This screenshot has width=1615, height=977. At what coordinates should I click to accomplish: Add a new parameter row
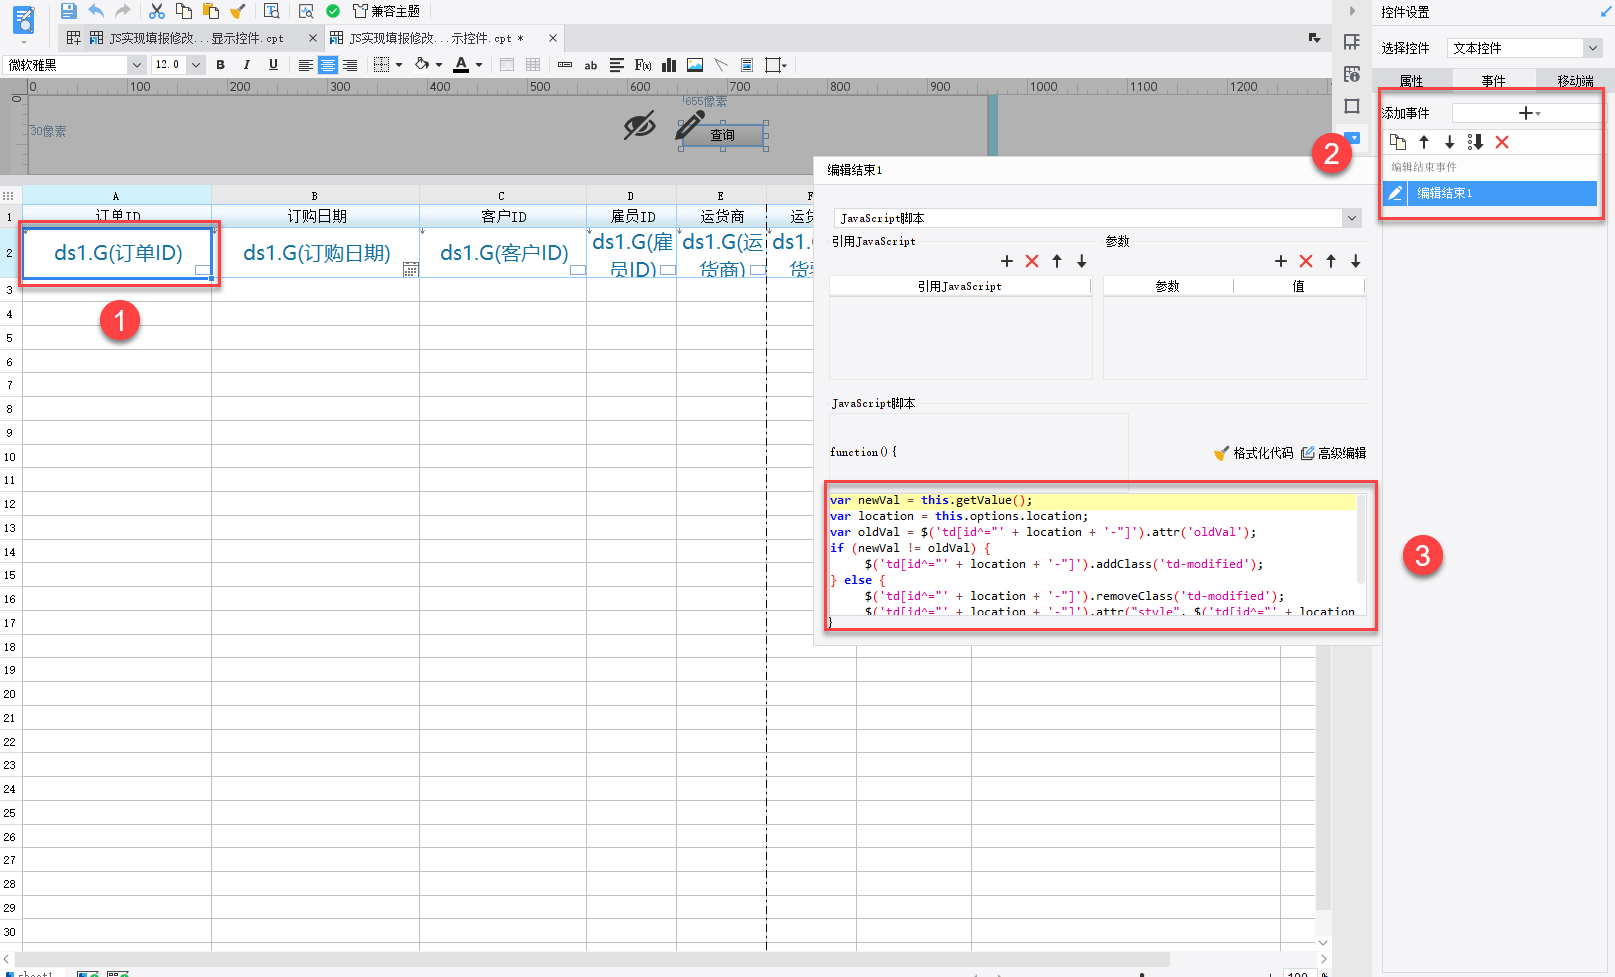[x=1281, y=261]
